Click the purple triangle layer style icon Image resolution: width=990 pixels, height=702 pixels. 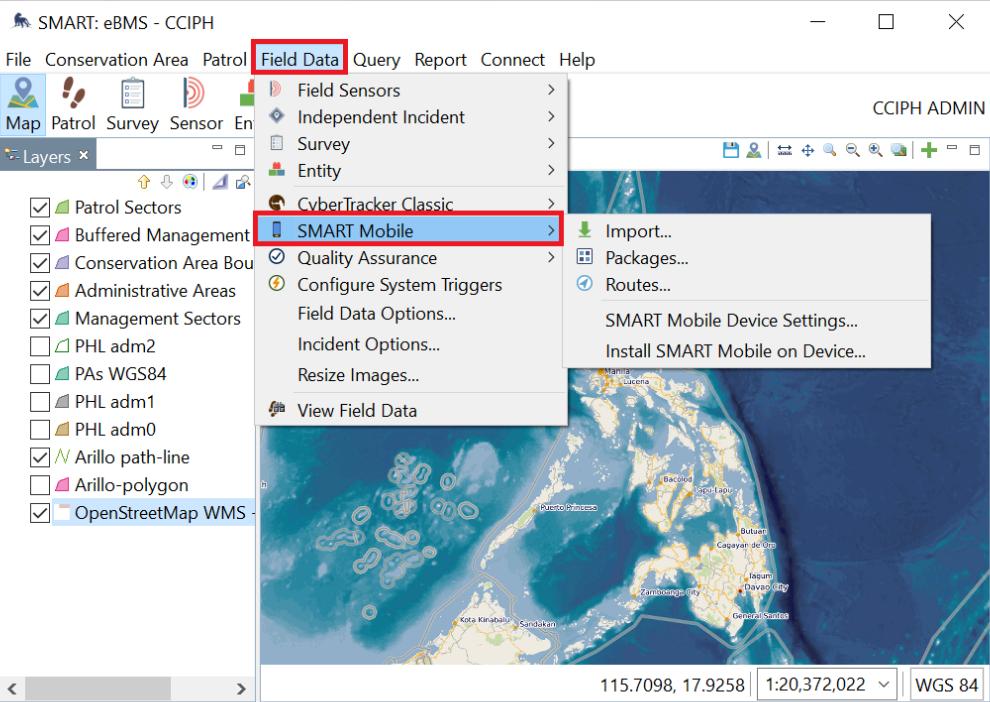coord(220,182)
